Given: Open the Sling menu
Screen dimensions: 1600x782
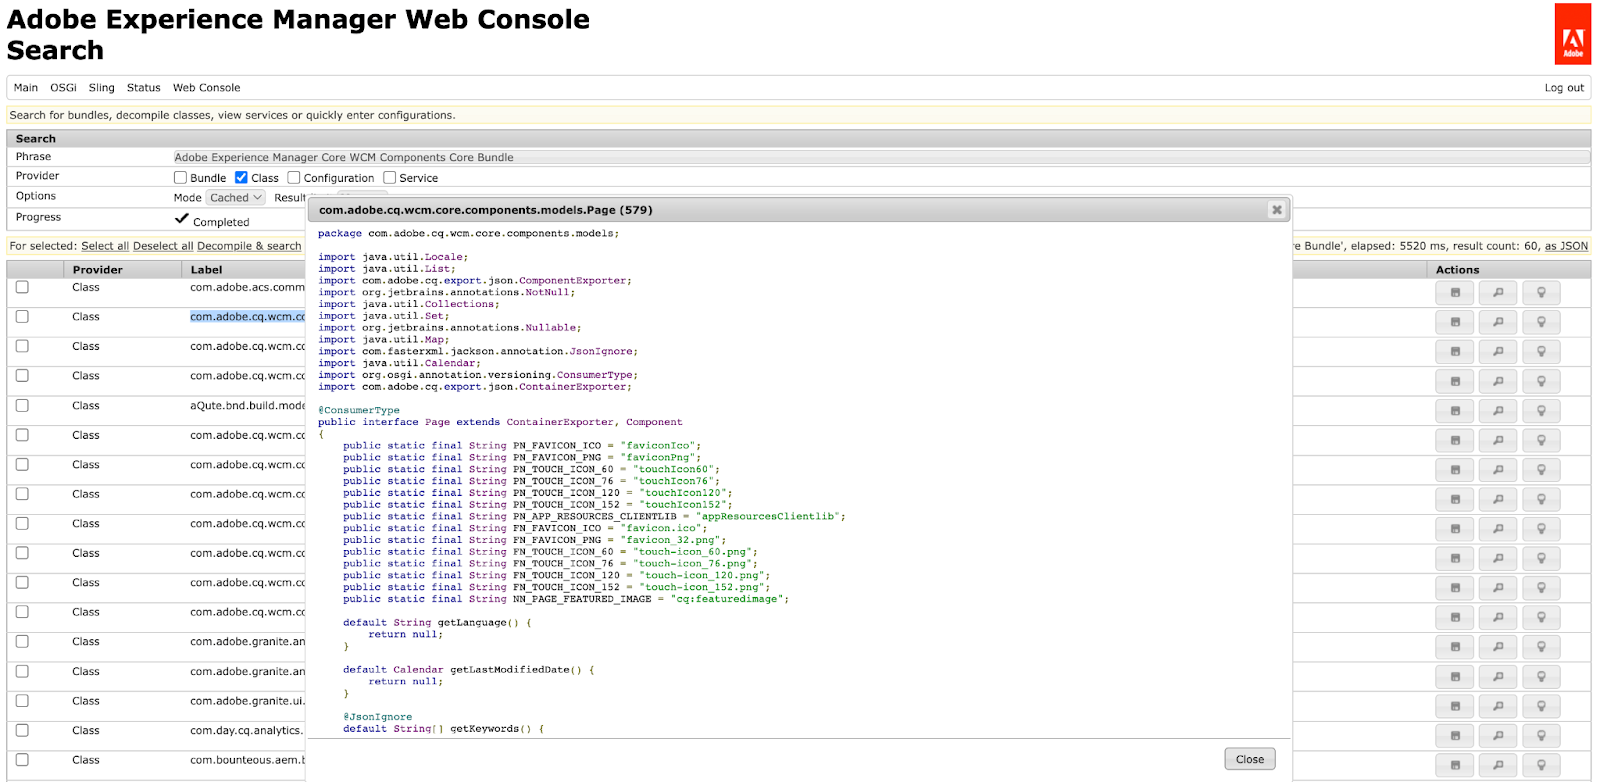Looking at the screenshot, I should [x=101, y=88].
